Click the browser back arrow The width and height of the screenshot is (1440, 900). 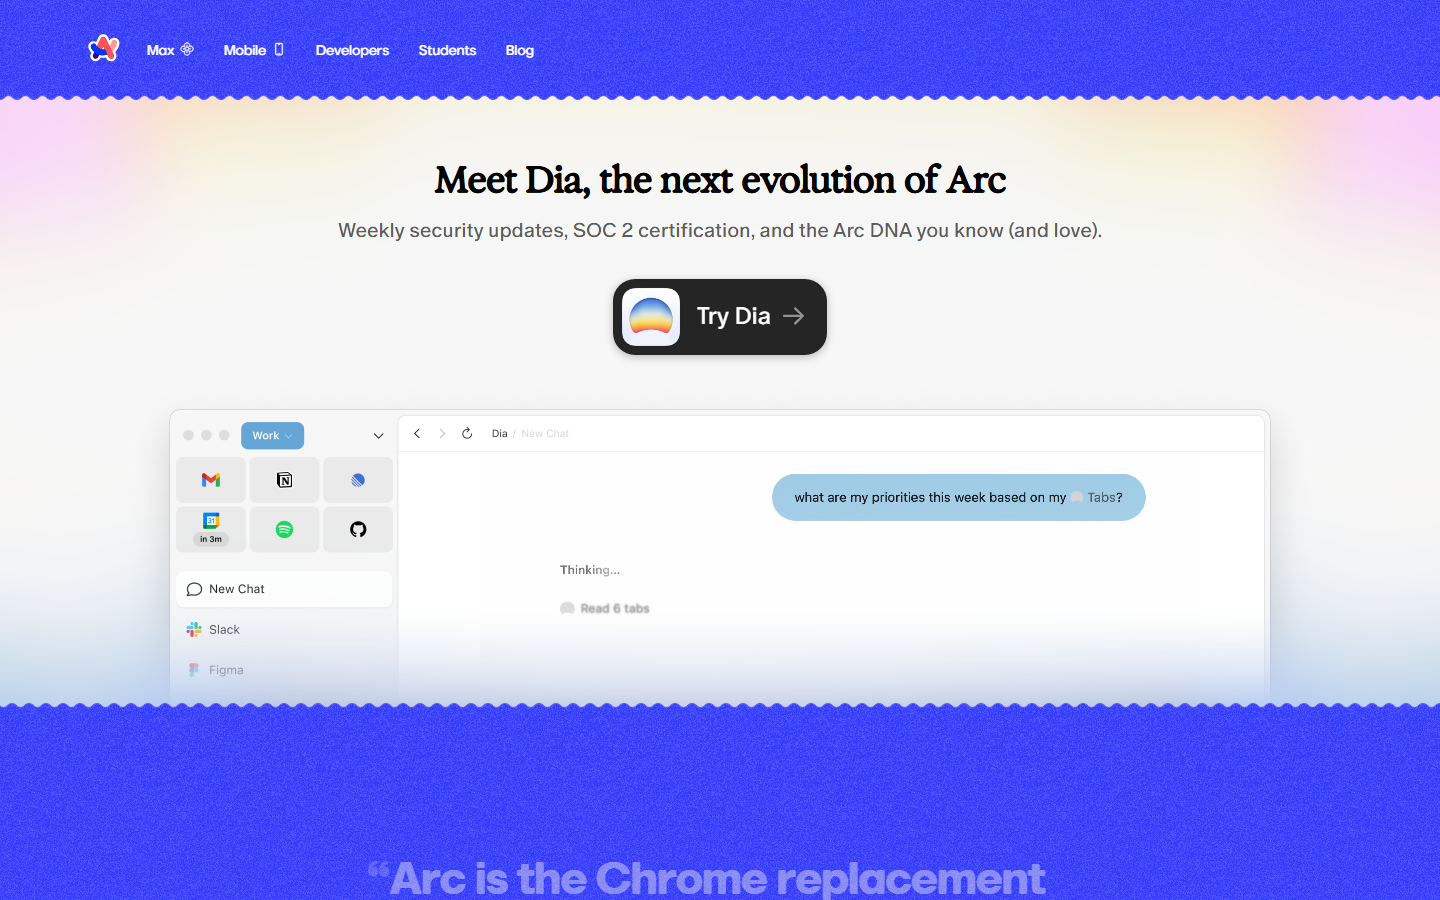(417, 433)
